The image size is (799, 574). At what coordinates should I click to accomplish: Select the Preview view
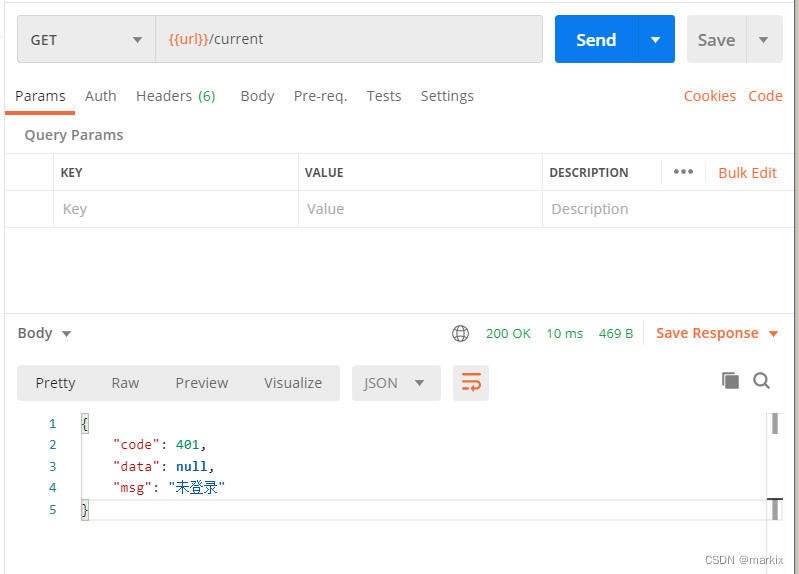[x=202, y=383]
